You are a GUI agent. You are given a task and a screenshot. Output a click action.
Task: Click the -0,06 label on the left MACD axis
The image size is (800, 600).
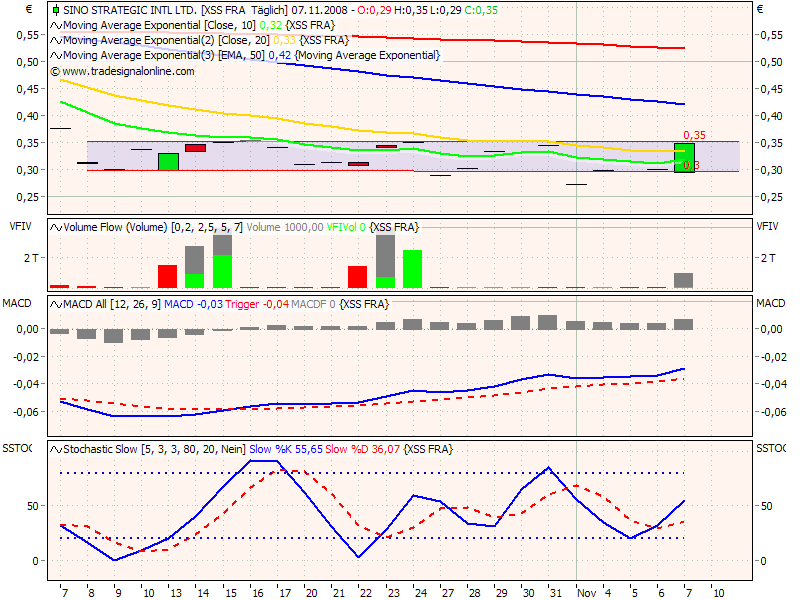pyautogui.click(x=26, y=412)
